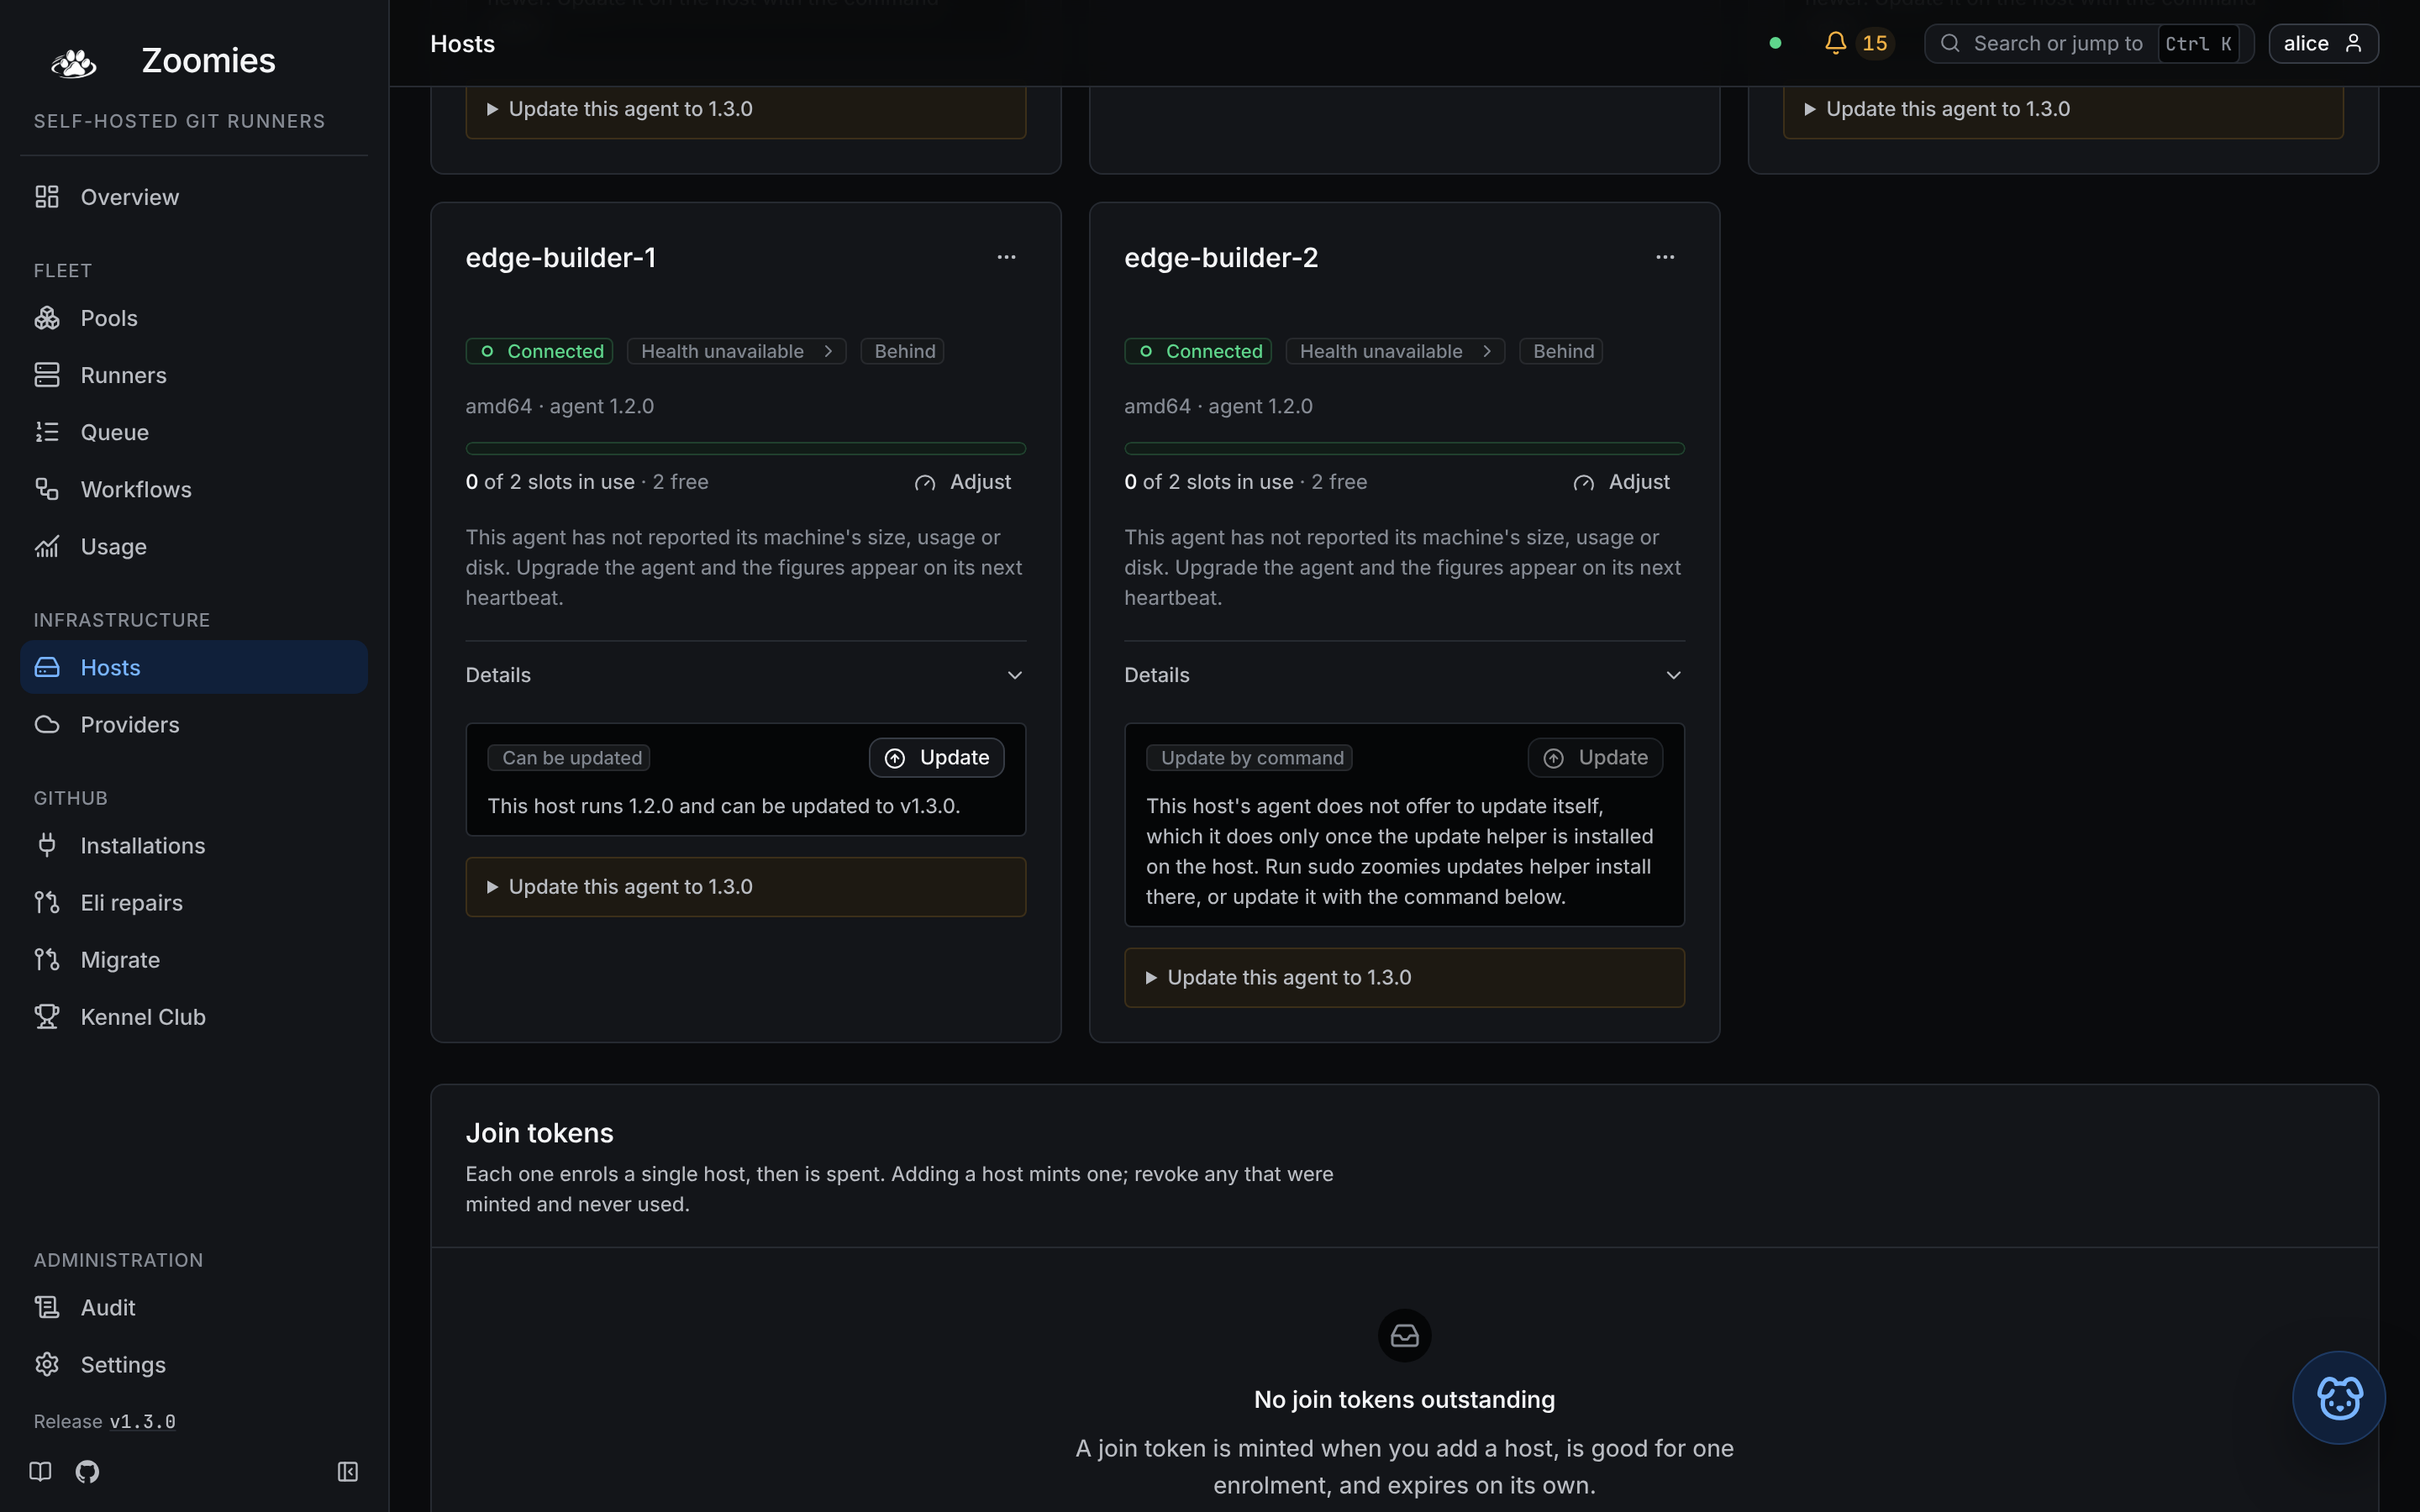Open the dog assistant chat button

[2338, 1397]
